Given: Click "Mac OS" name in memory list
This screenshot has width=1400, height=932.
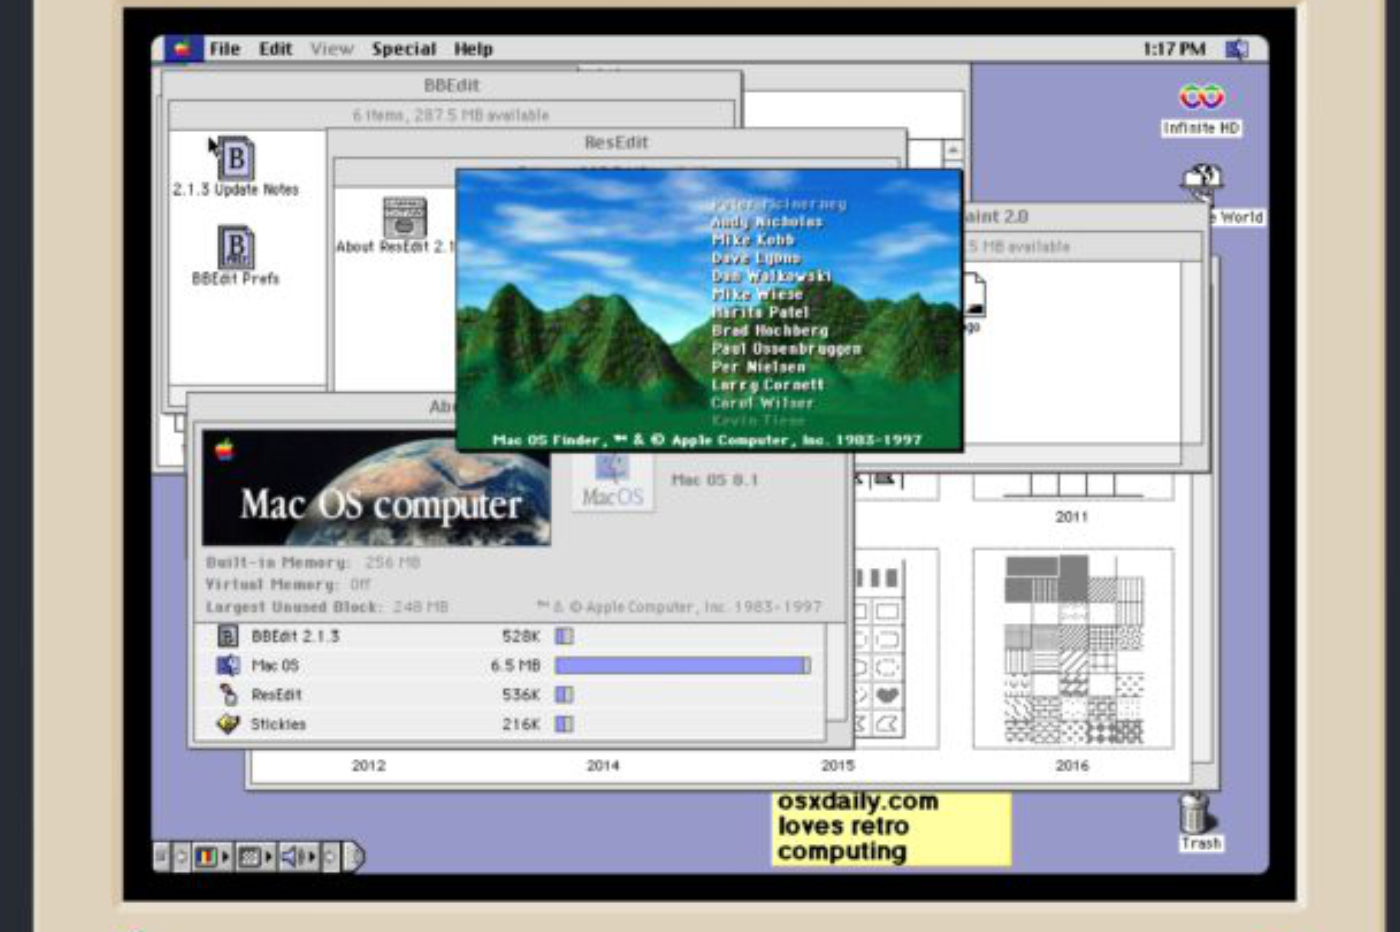Looking at the screenshot, I should coord(275,665).
